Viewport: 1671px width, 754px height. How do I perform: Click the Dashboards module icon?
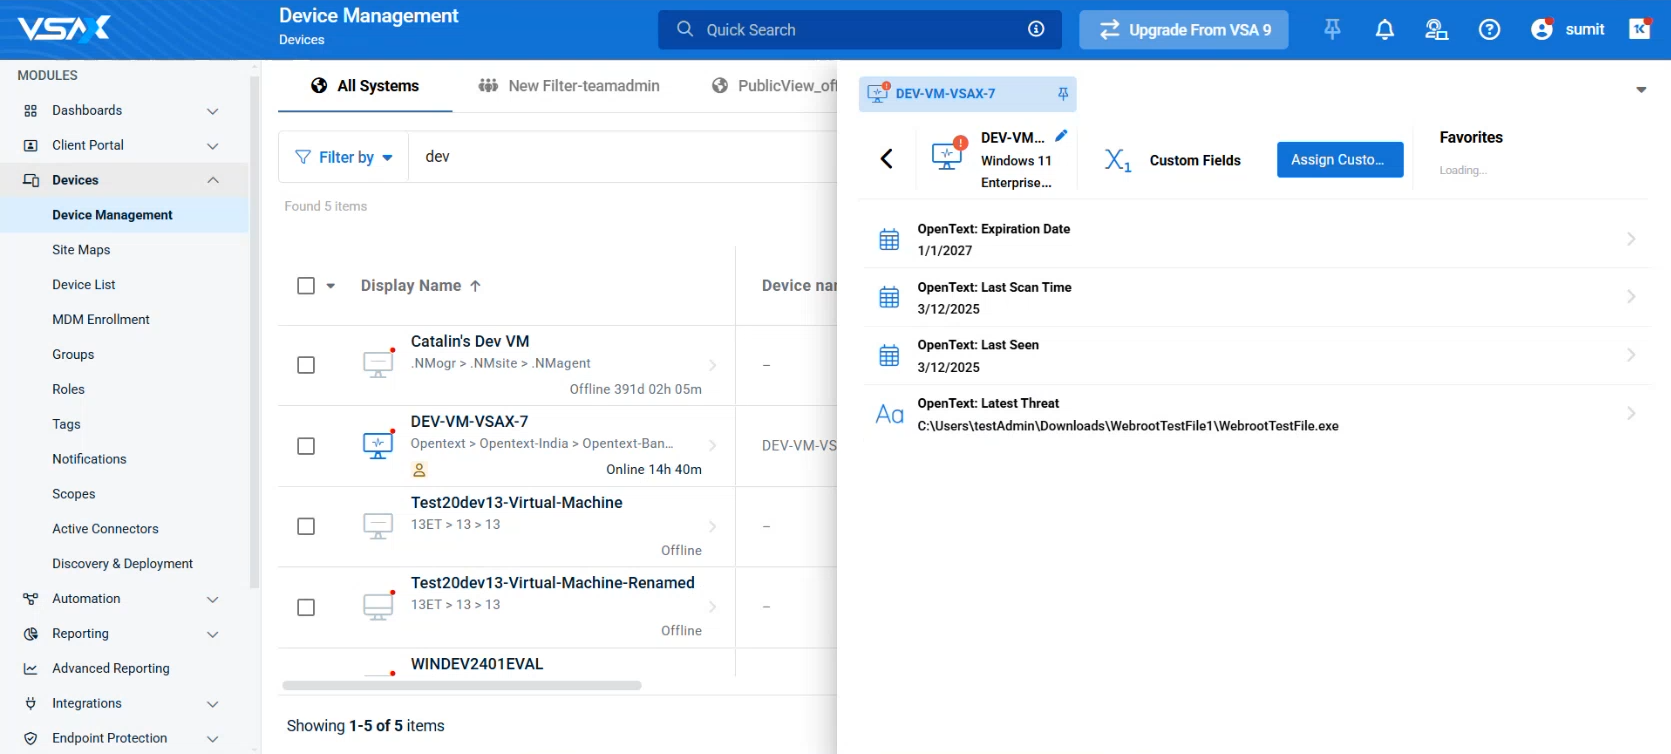(x=31, y=111)
